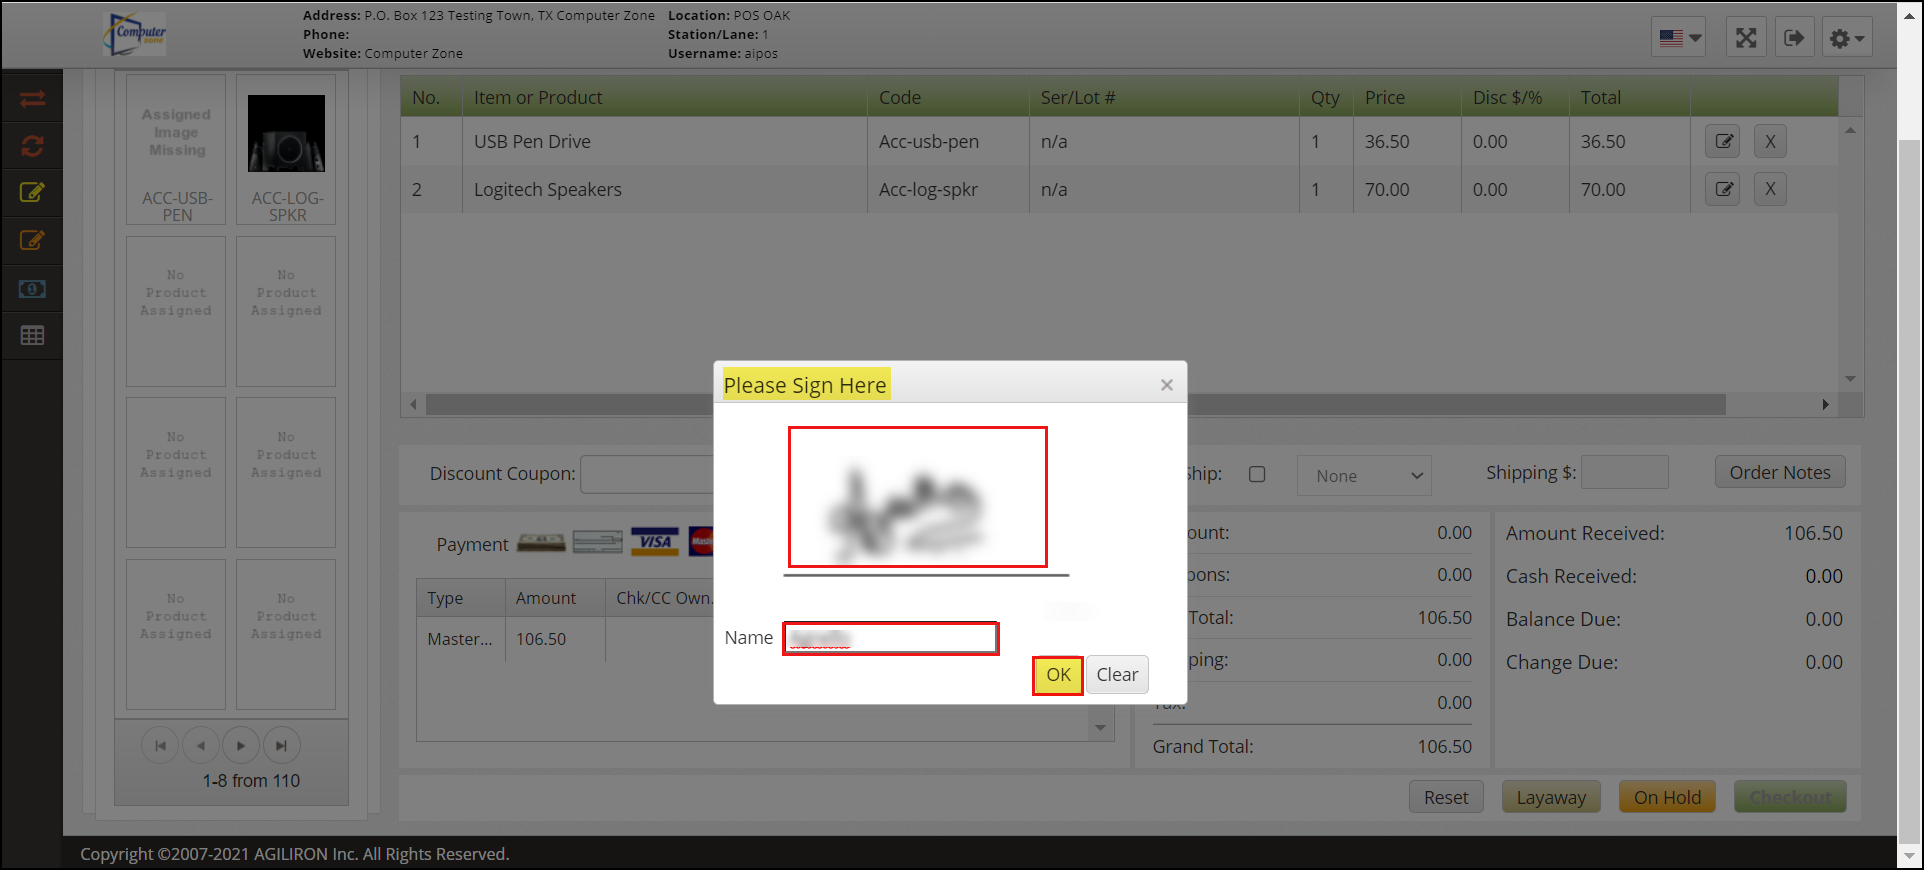The width and height of the screenshot is (1924, 870).
Task: Click the Master... payment type cell
Action: coord(460,639)
